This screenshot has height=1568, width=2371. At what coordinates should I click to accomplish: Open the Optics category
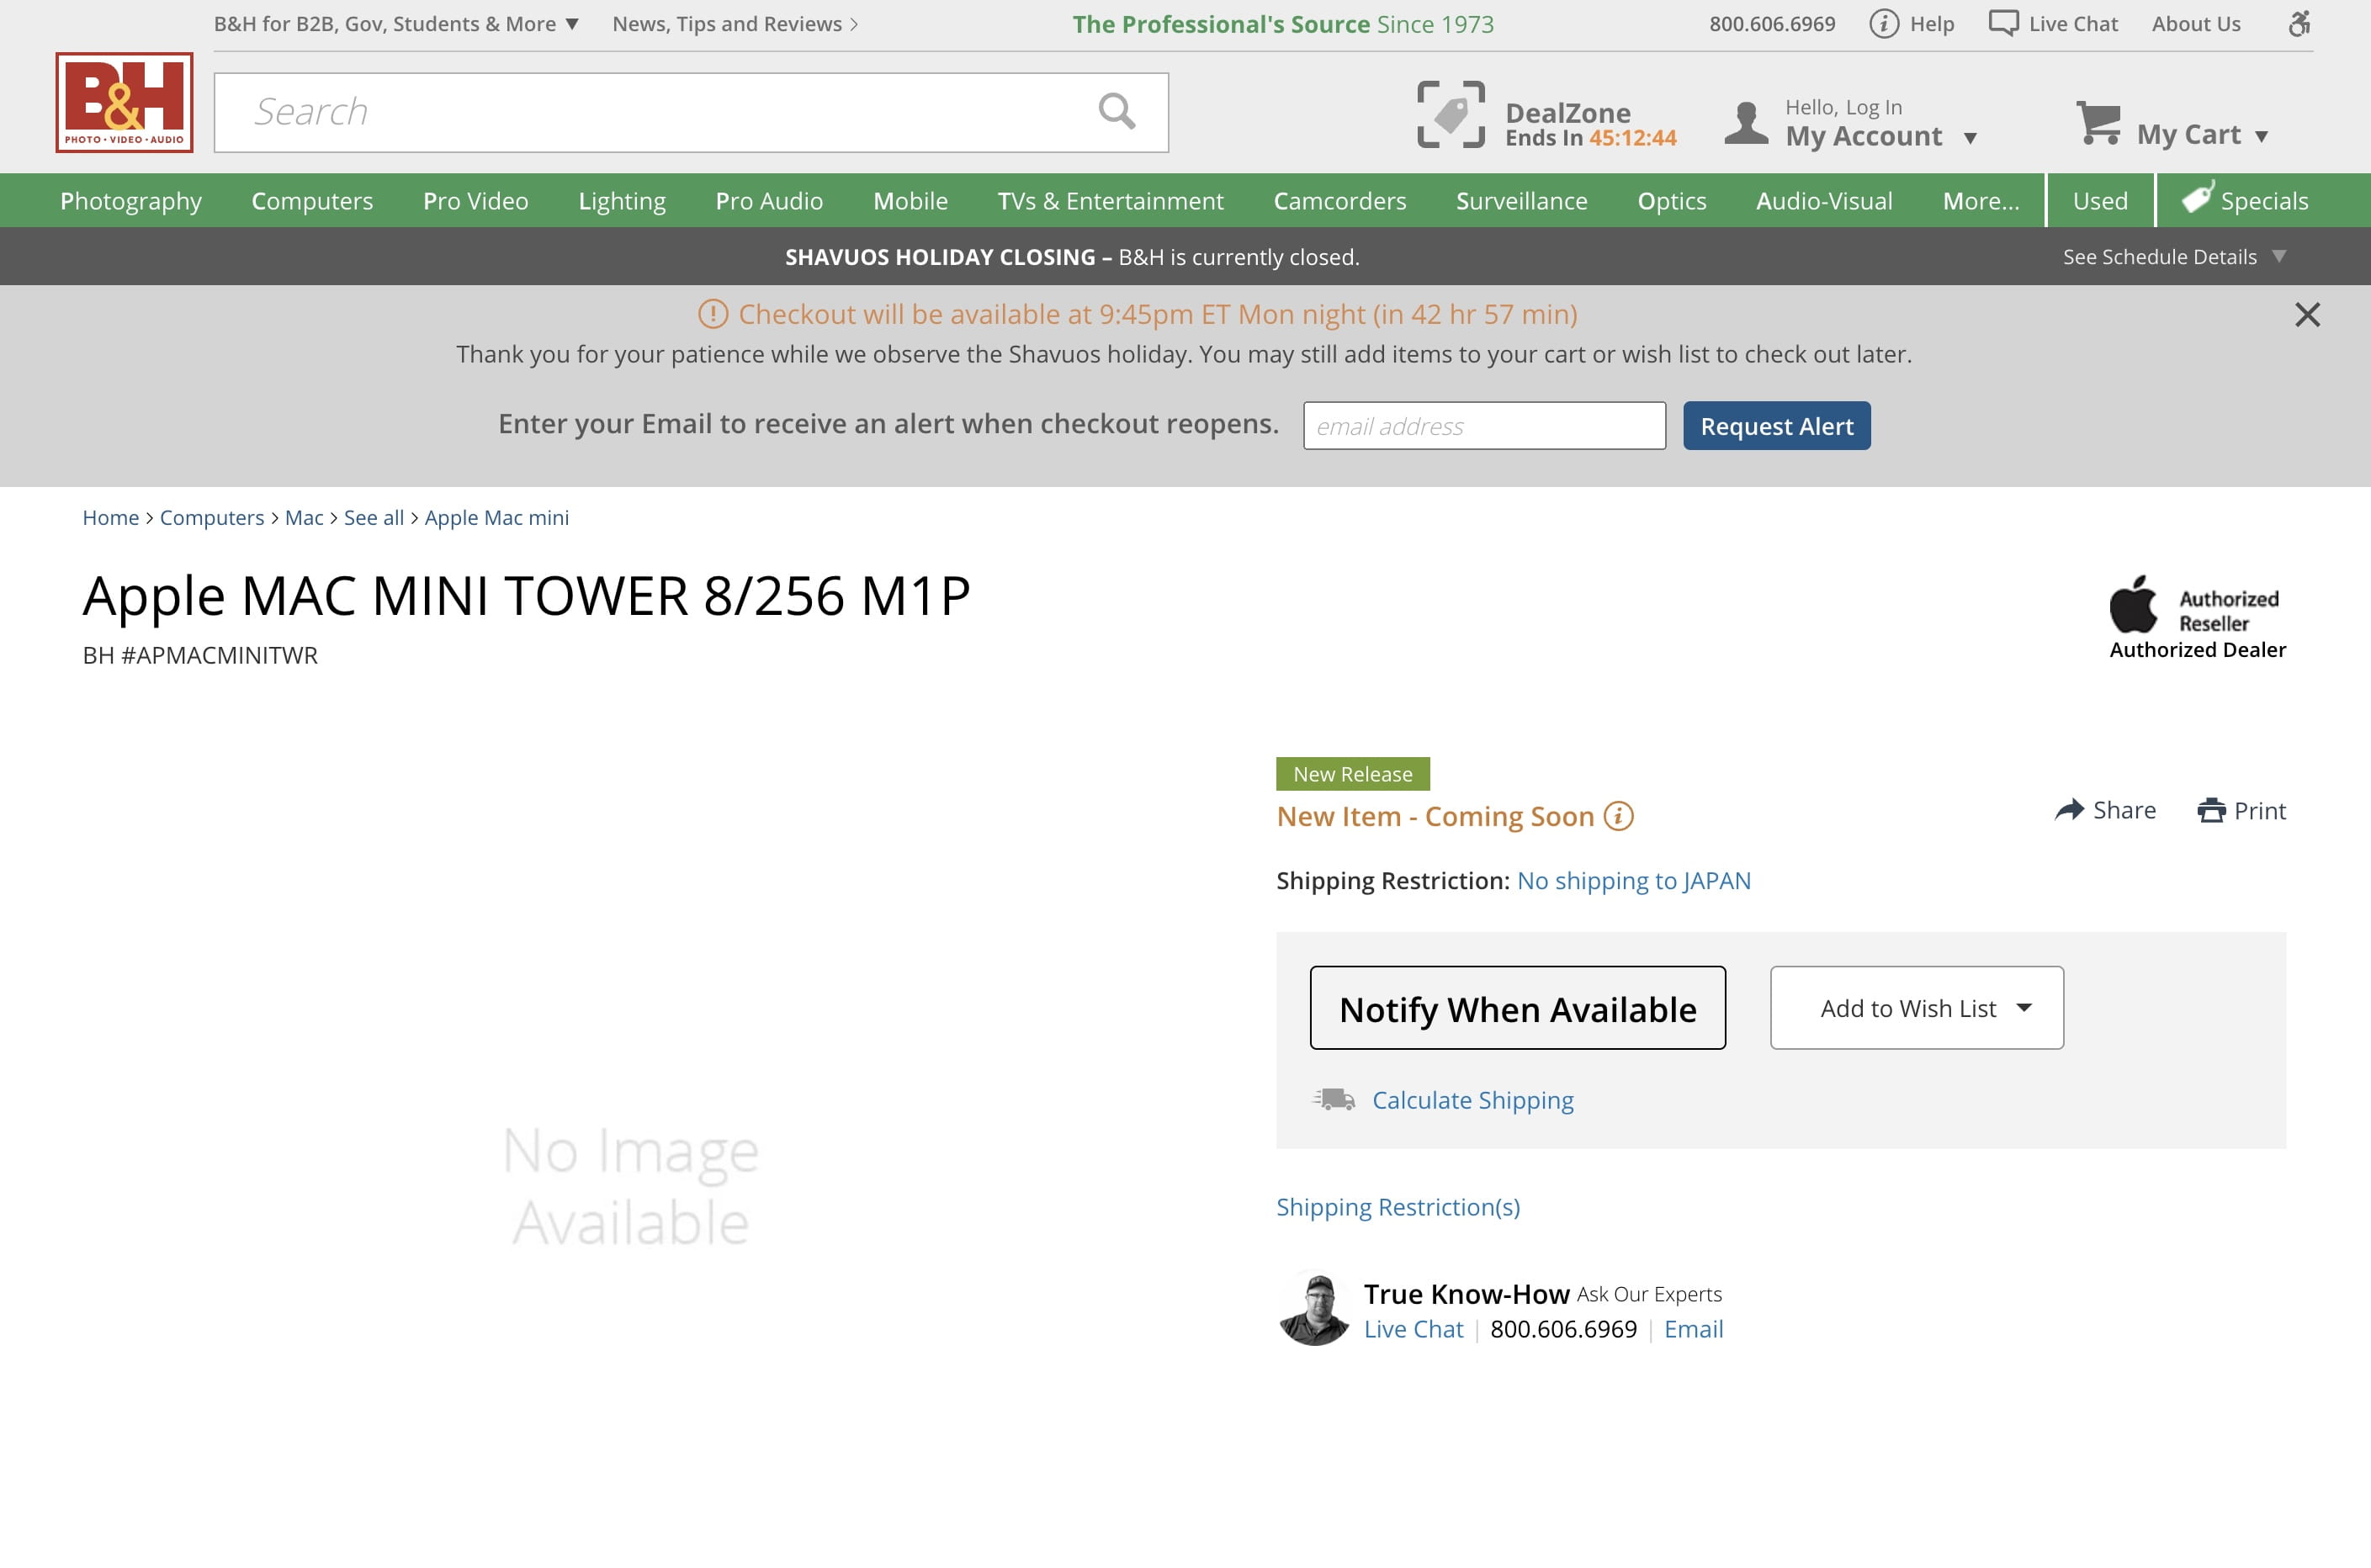point(1671,201)
